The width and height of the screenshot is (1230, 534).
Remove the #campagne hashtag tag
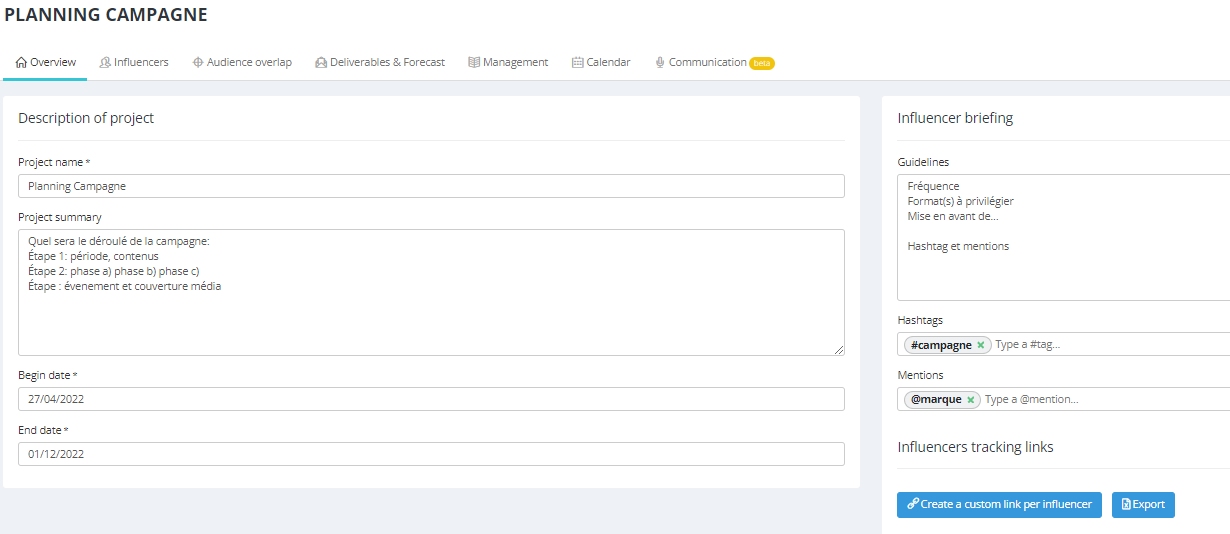click(981, 345)
